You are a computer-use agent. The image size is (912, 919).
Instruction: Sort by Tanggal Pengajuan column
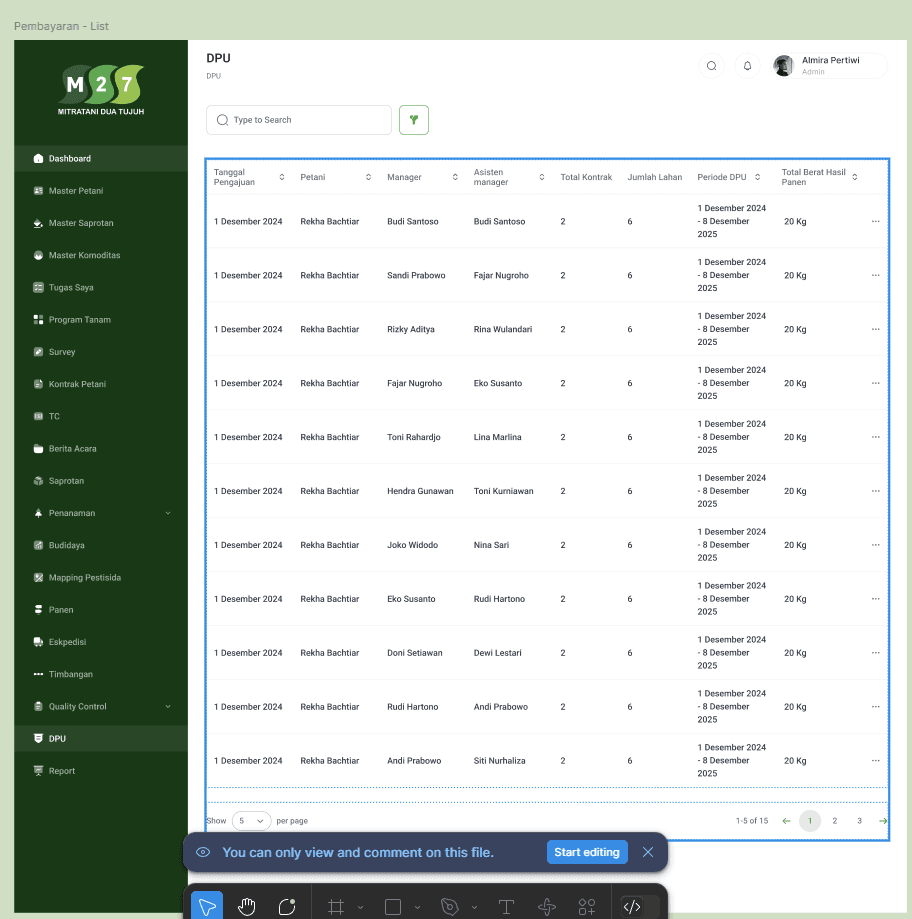tap(282, 177)
